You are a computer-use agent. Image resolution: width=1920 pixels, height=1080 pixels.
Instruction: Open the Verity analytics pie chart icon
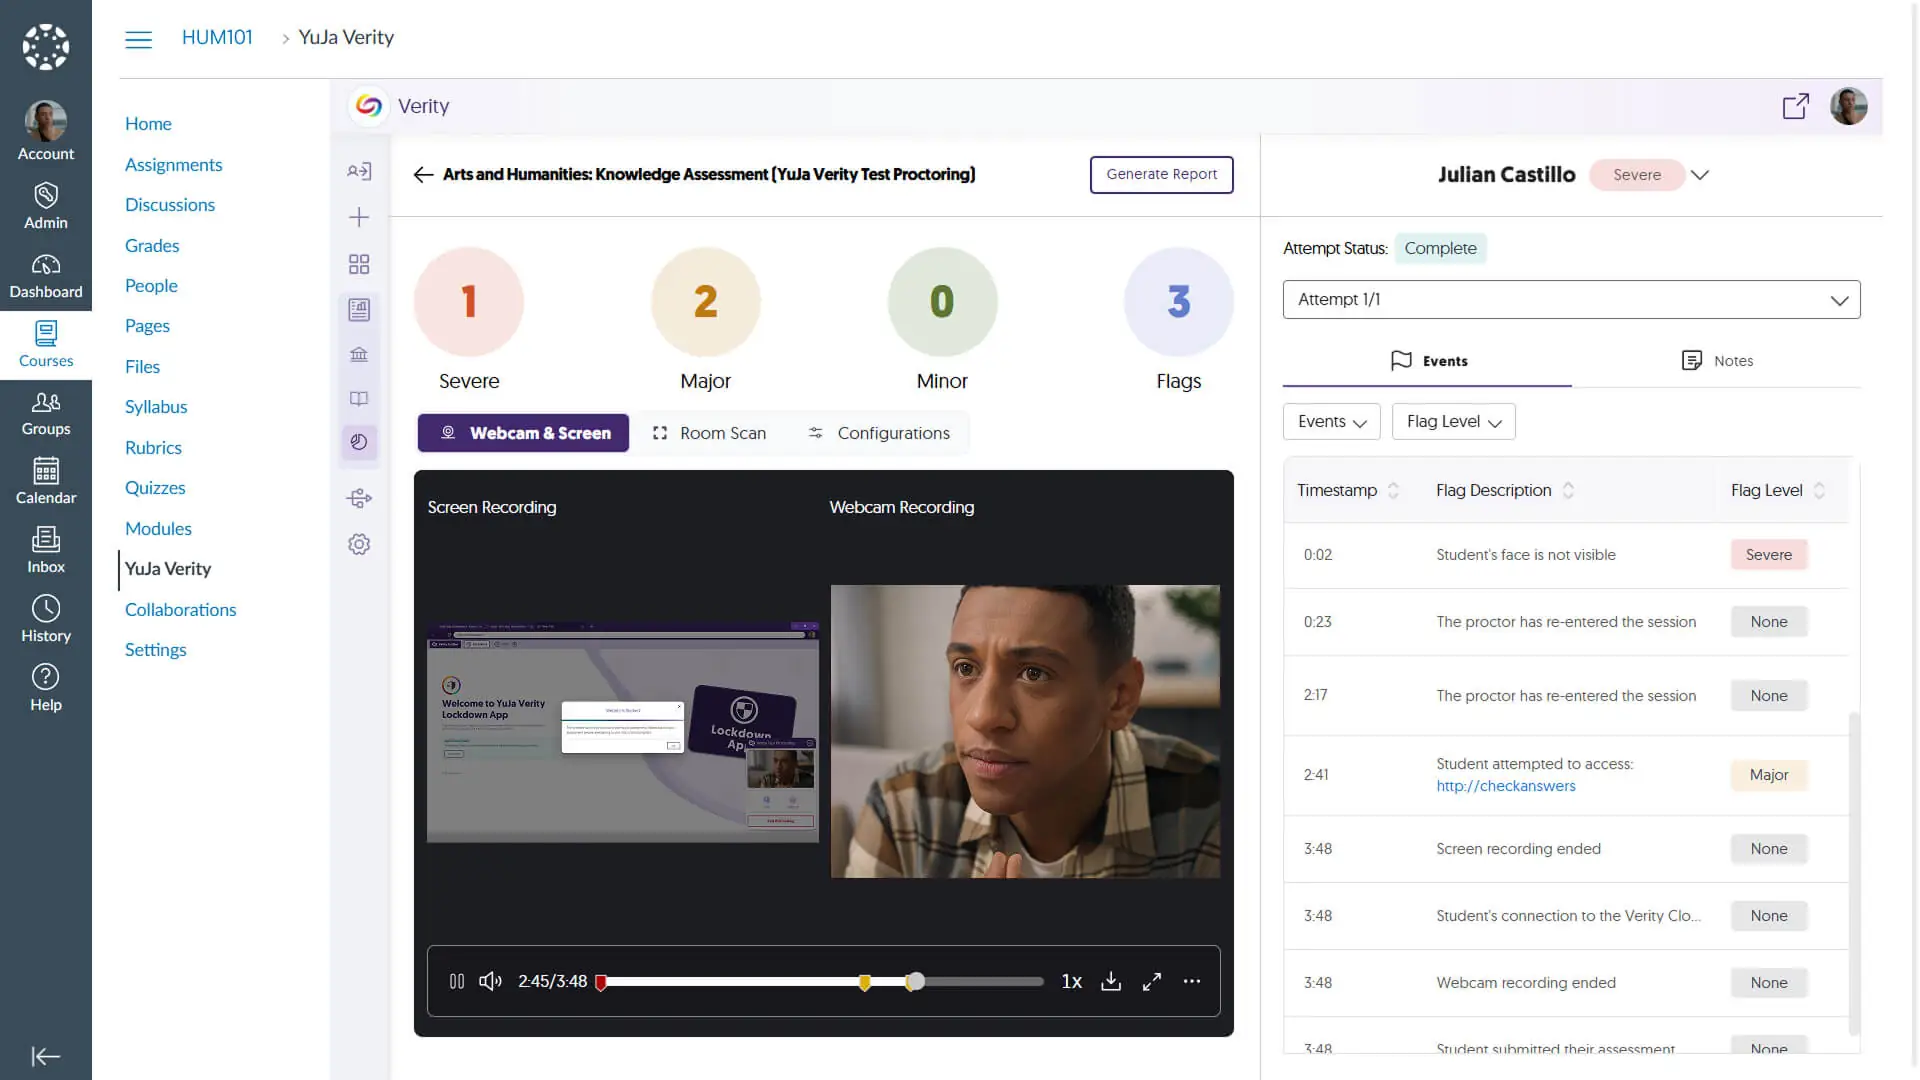pyautogui.click(x=359, y=442)
